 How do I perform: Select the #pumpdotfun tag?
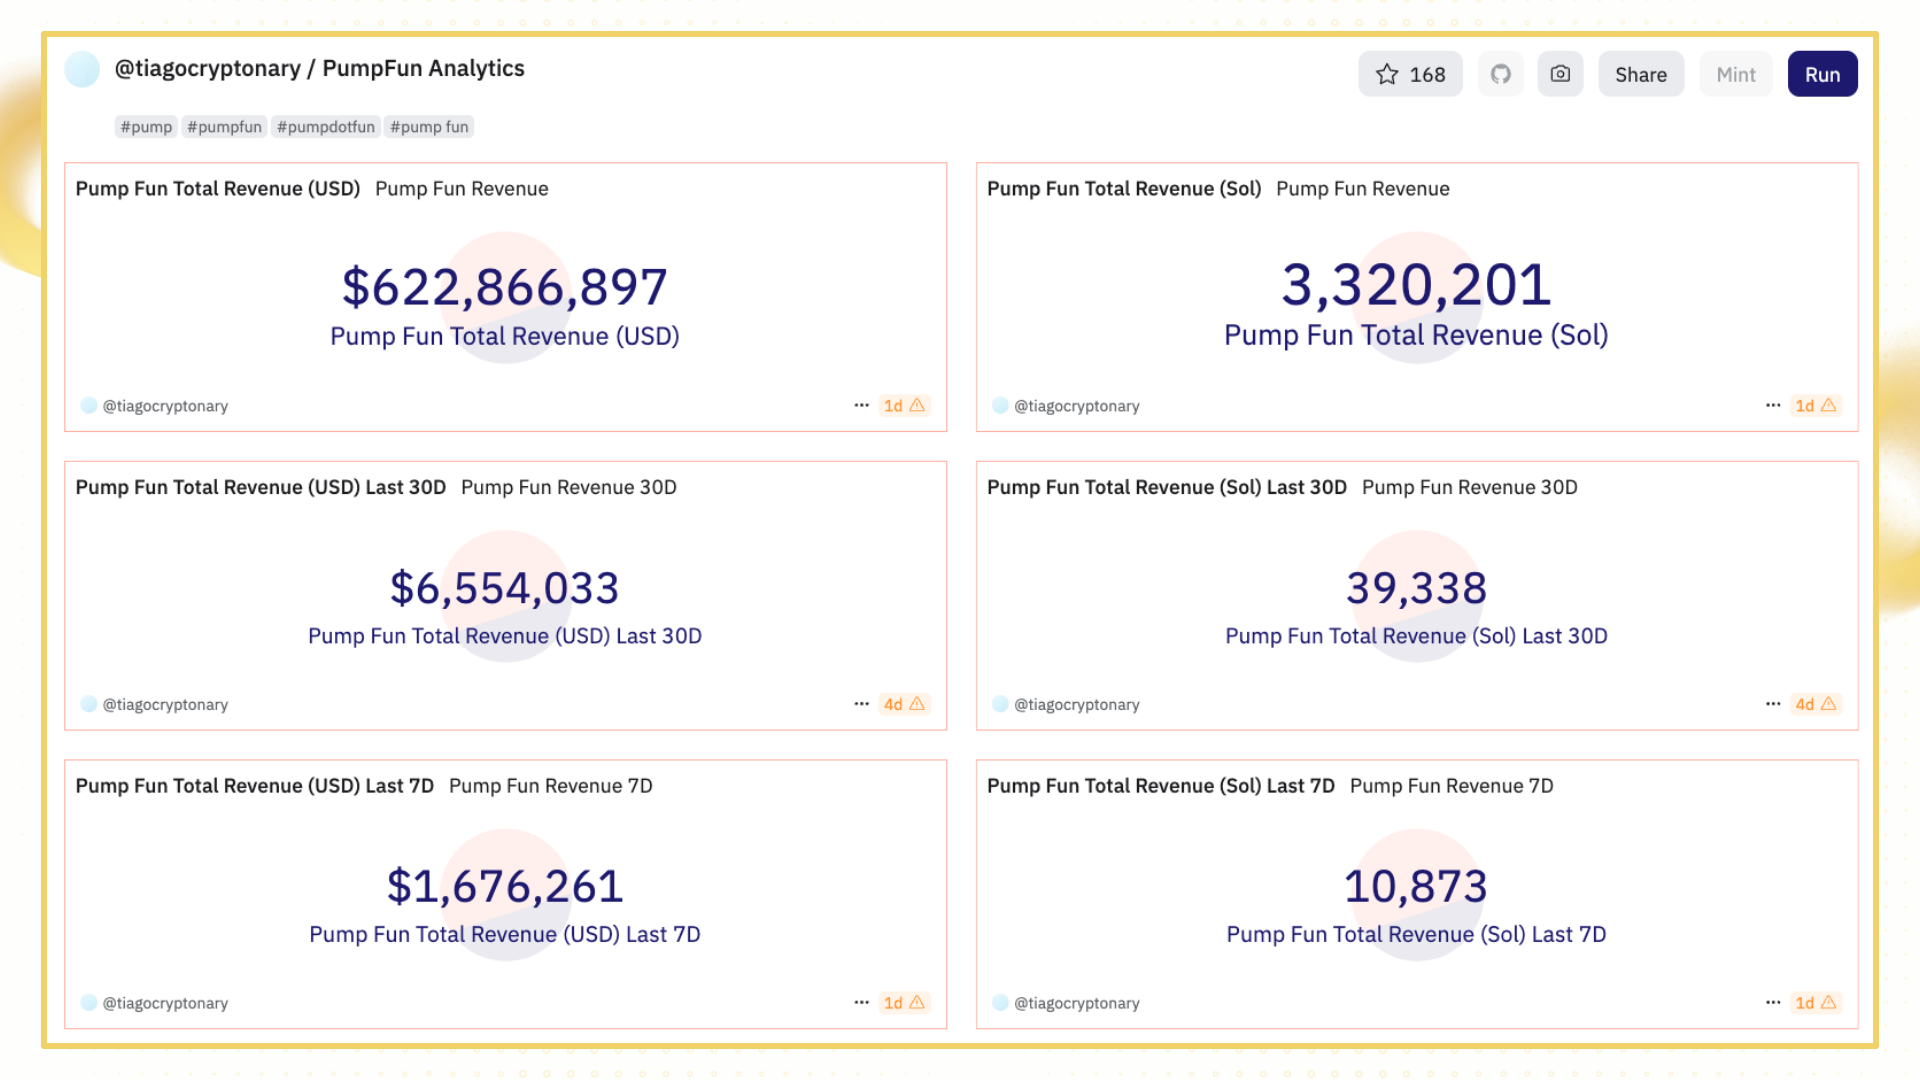click(326, 127)
